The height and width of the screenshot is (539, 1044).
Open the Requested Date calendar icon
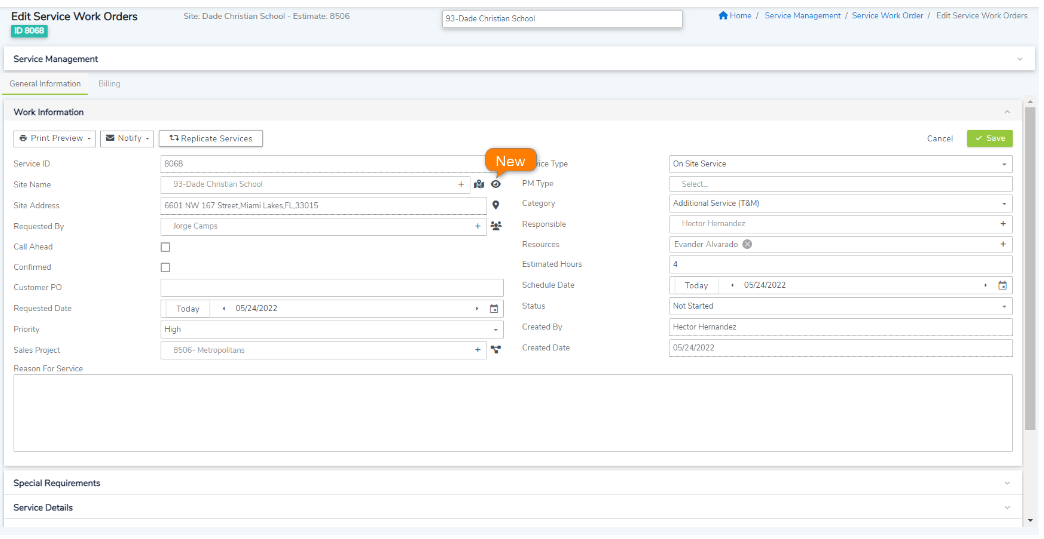pyautogui.click(x=494, y=309)
